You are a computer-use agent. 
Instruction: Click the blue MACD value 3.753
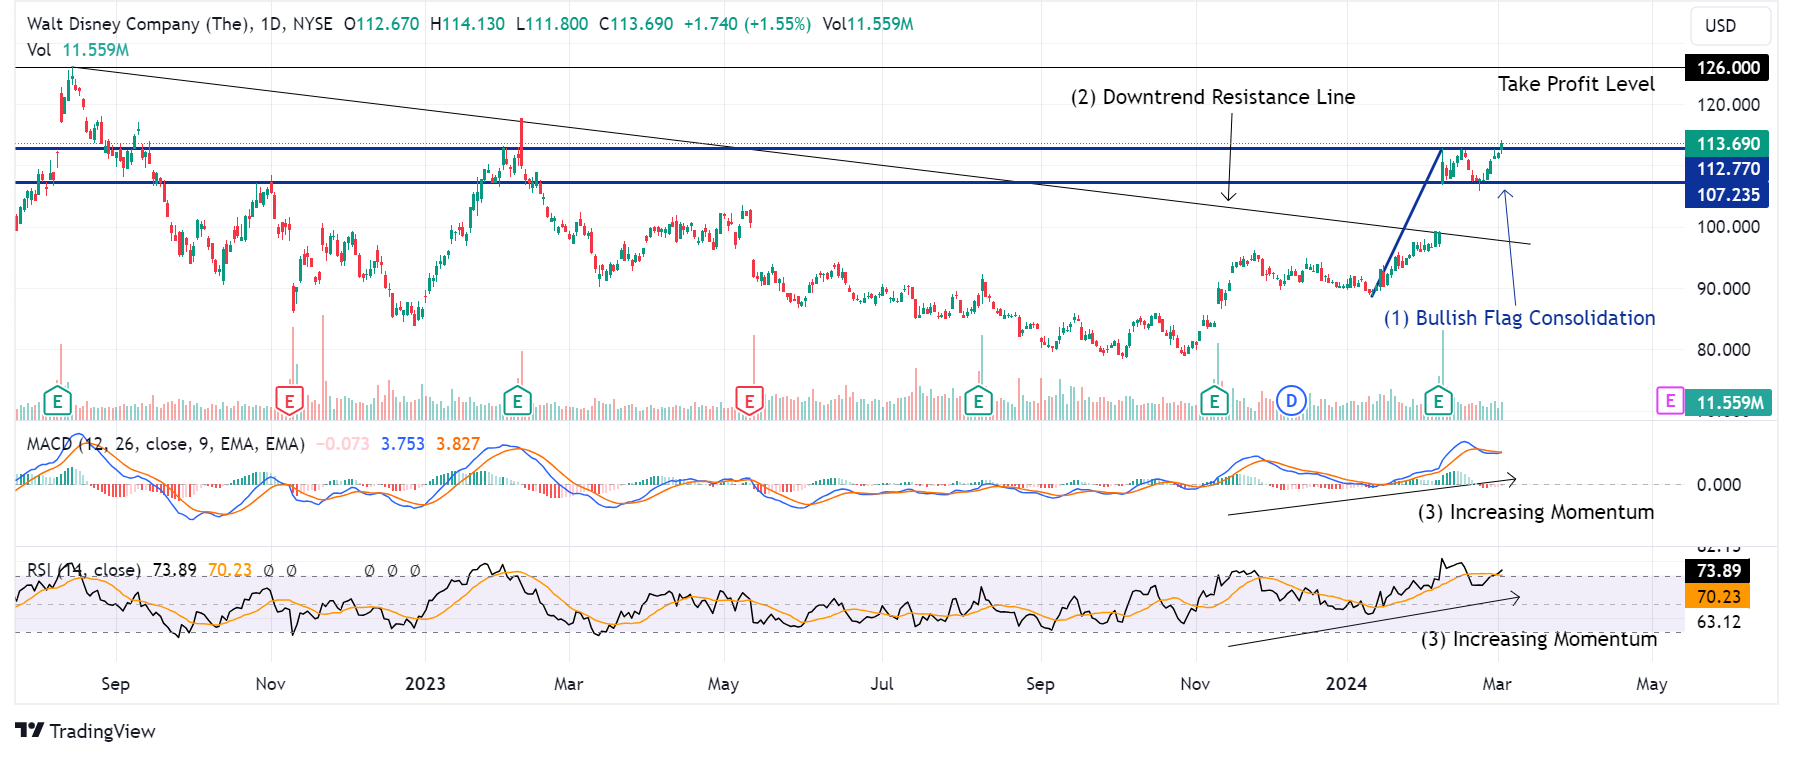(x=403, y=444)
